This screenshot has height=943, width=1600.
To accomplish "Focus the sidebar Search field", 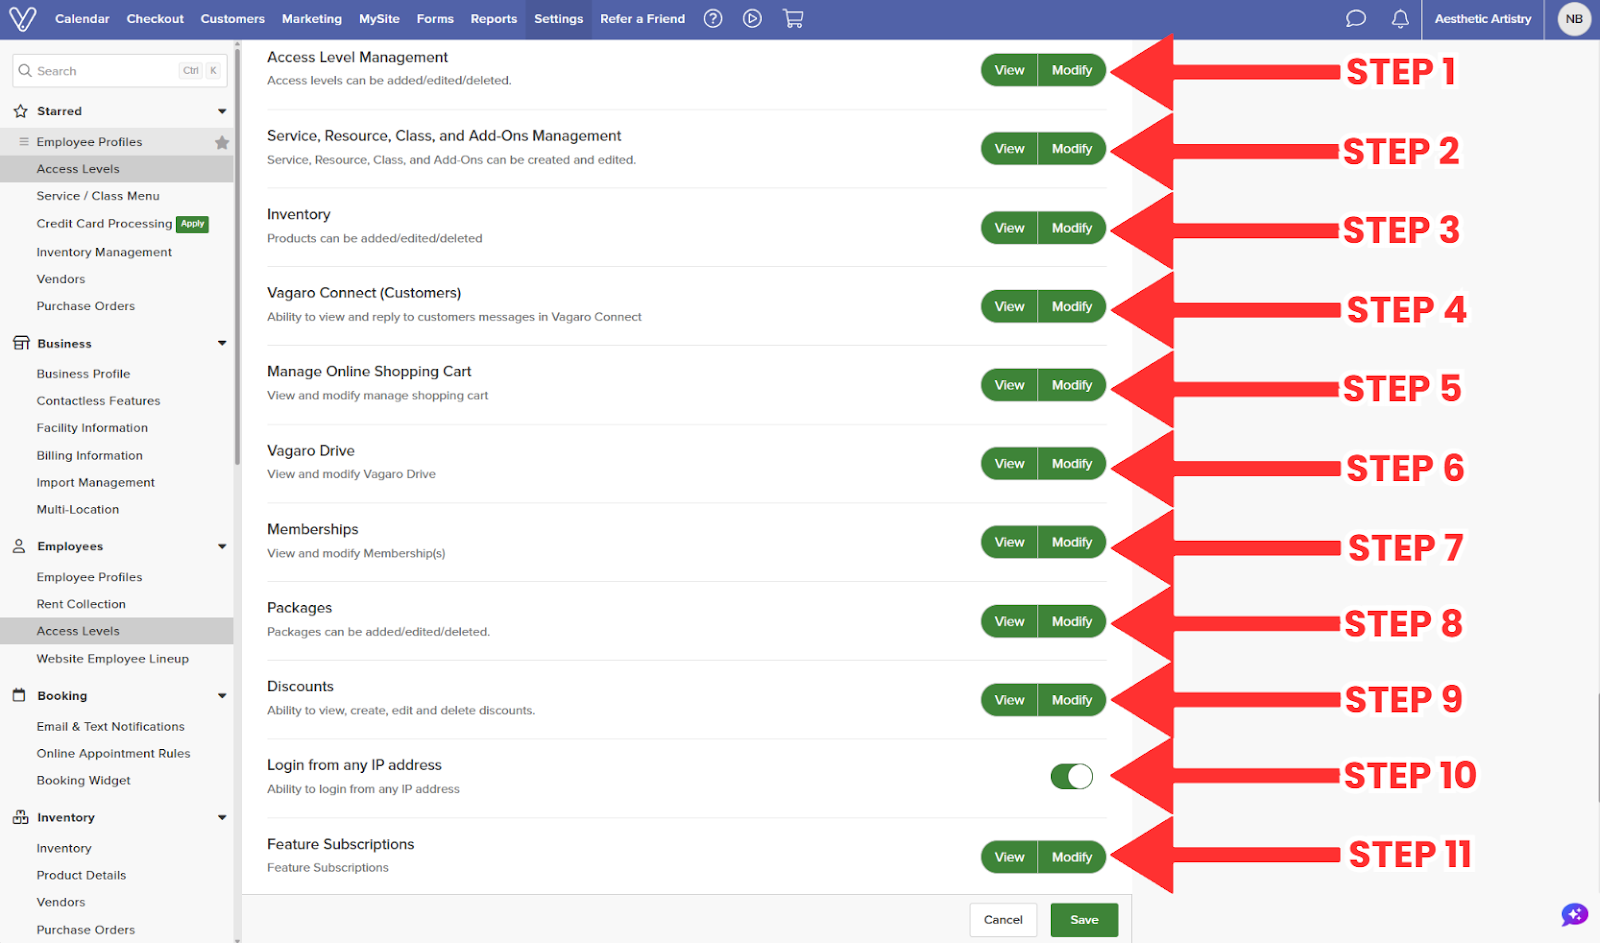I will pos(120,71).
